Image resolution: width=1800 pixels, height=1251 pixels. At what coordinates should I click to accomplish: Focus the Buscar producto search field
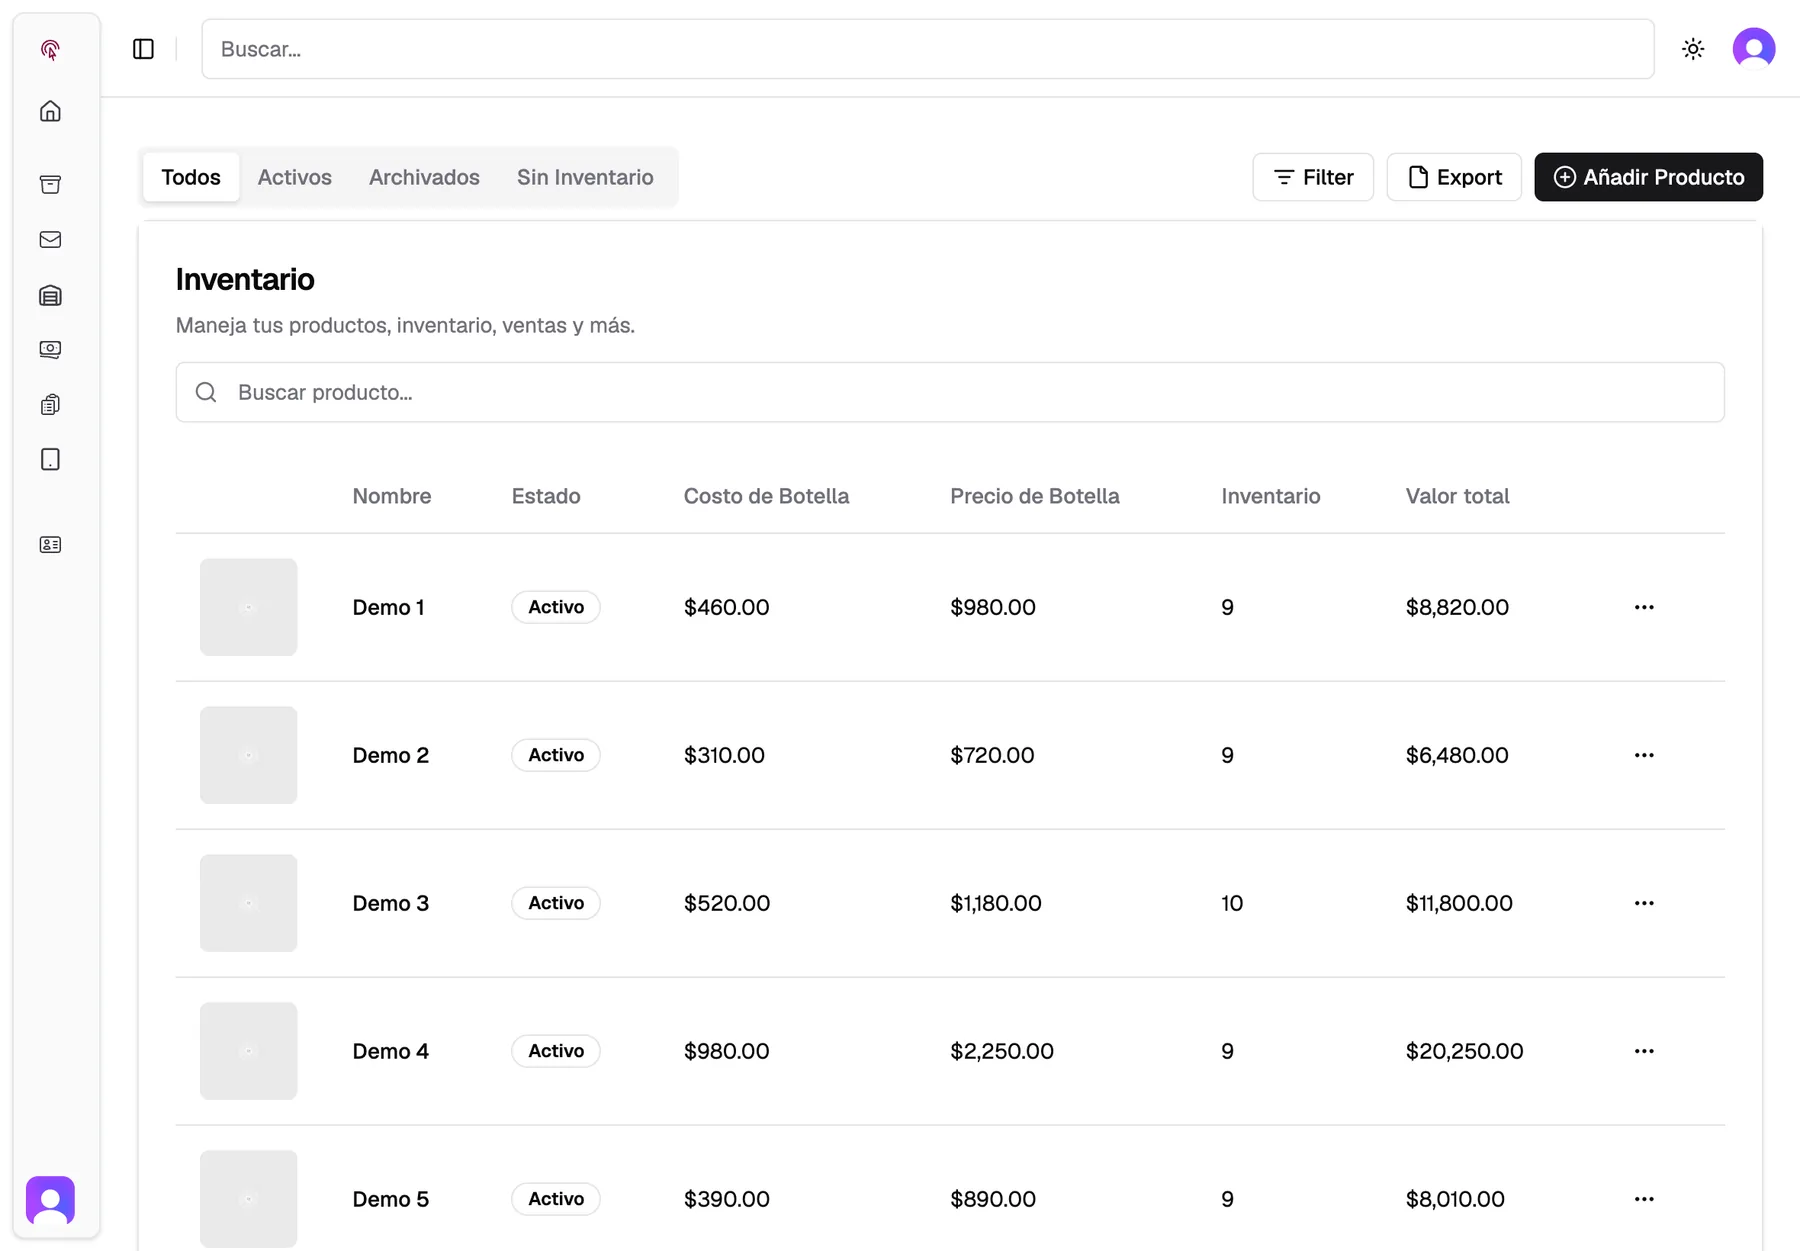[950, 392]
